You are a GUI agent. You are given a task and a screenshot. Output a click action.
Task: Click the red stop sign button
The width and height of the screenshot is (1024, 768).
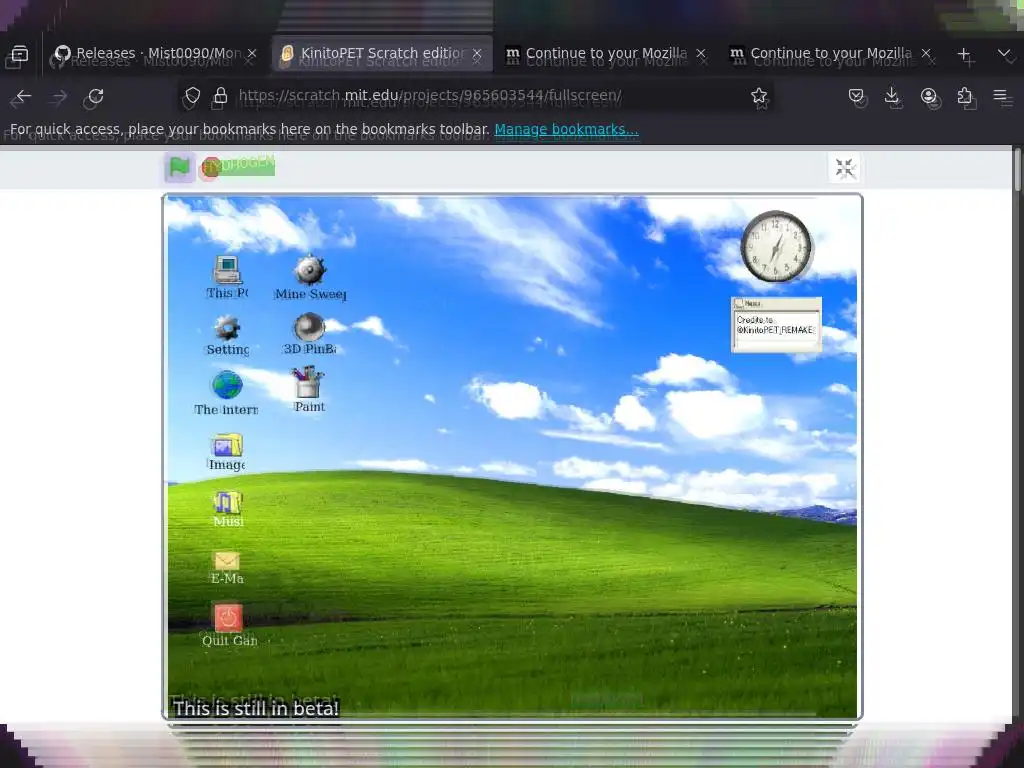click(x=211, y=168)
